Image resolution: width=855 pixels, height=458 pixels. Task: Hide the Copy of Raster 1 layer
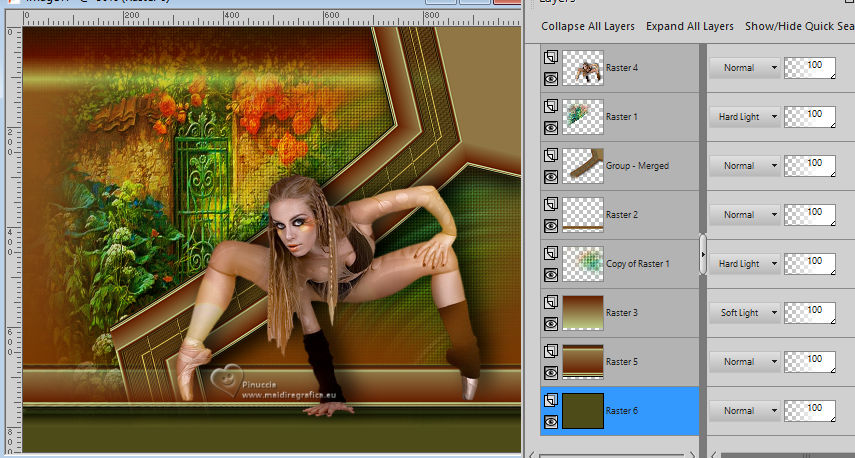click(x=551, y=275)
